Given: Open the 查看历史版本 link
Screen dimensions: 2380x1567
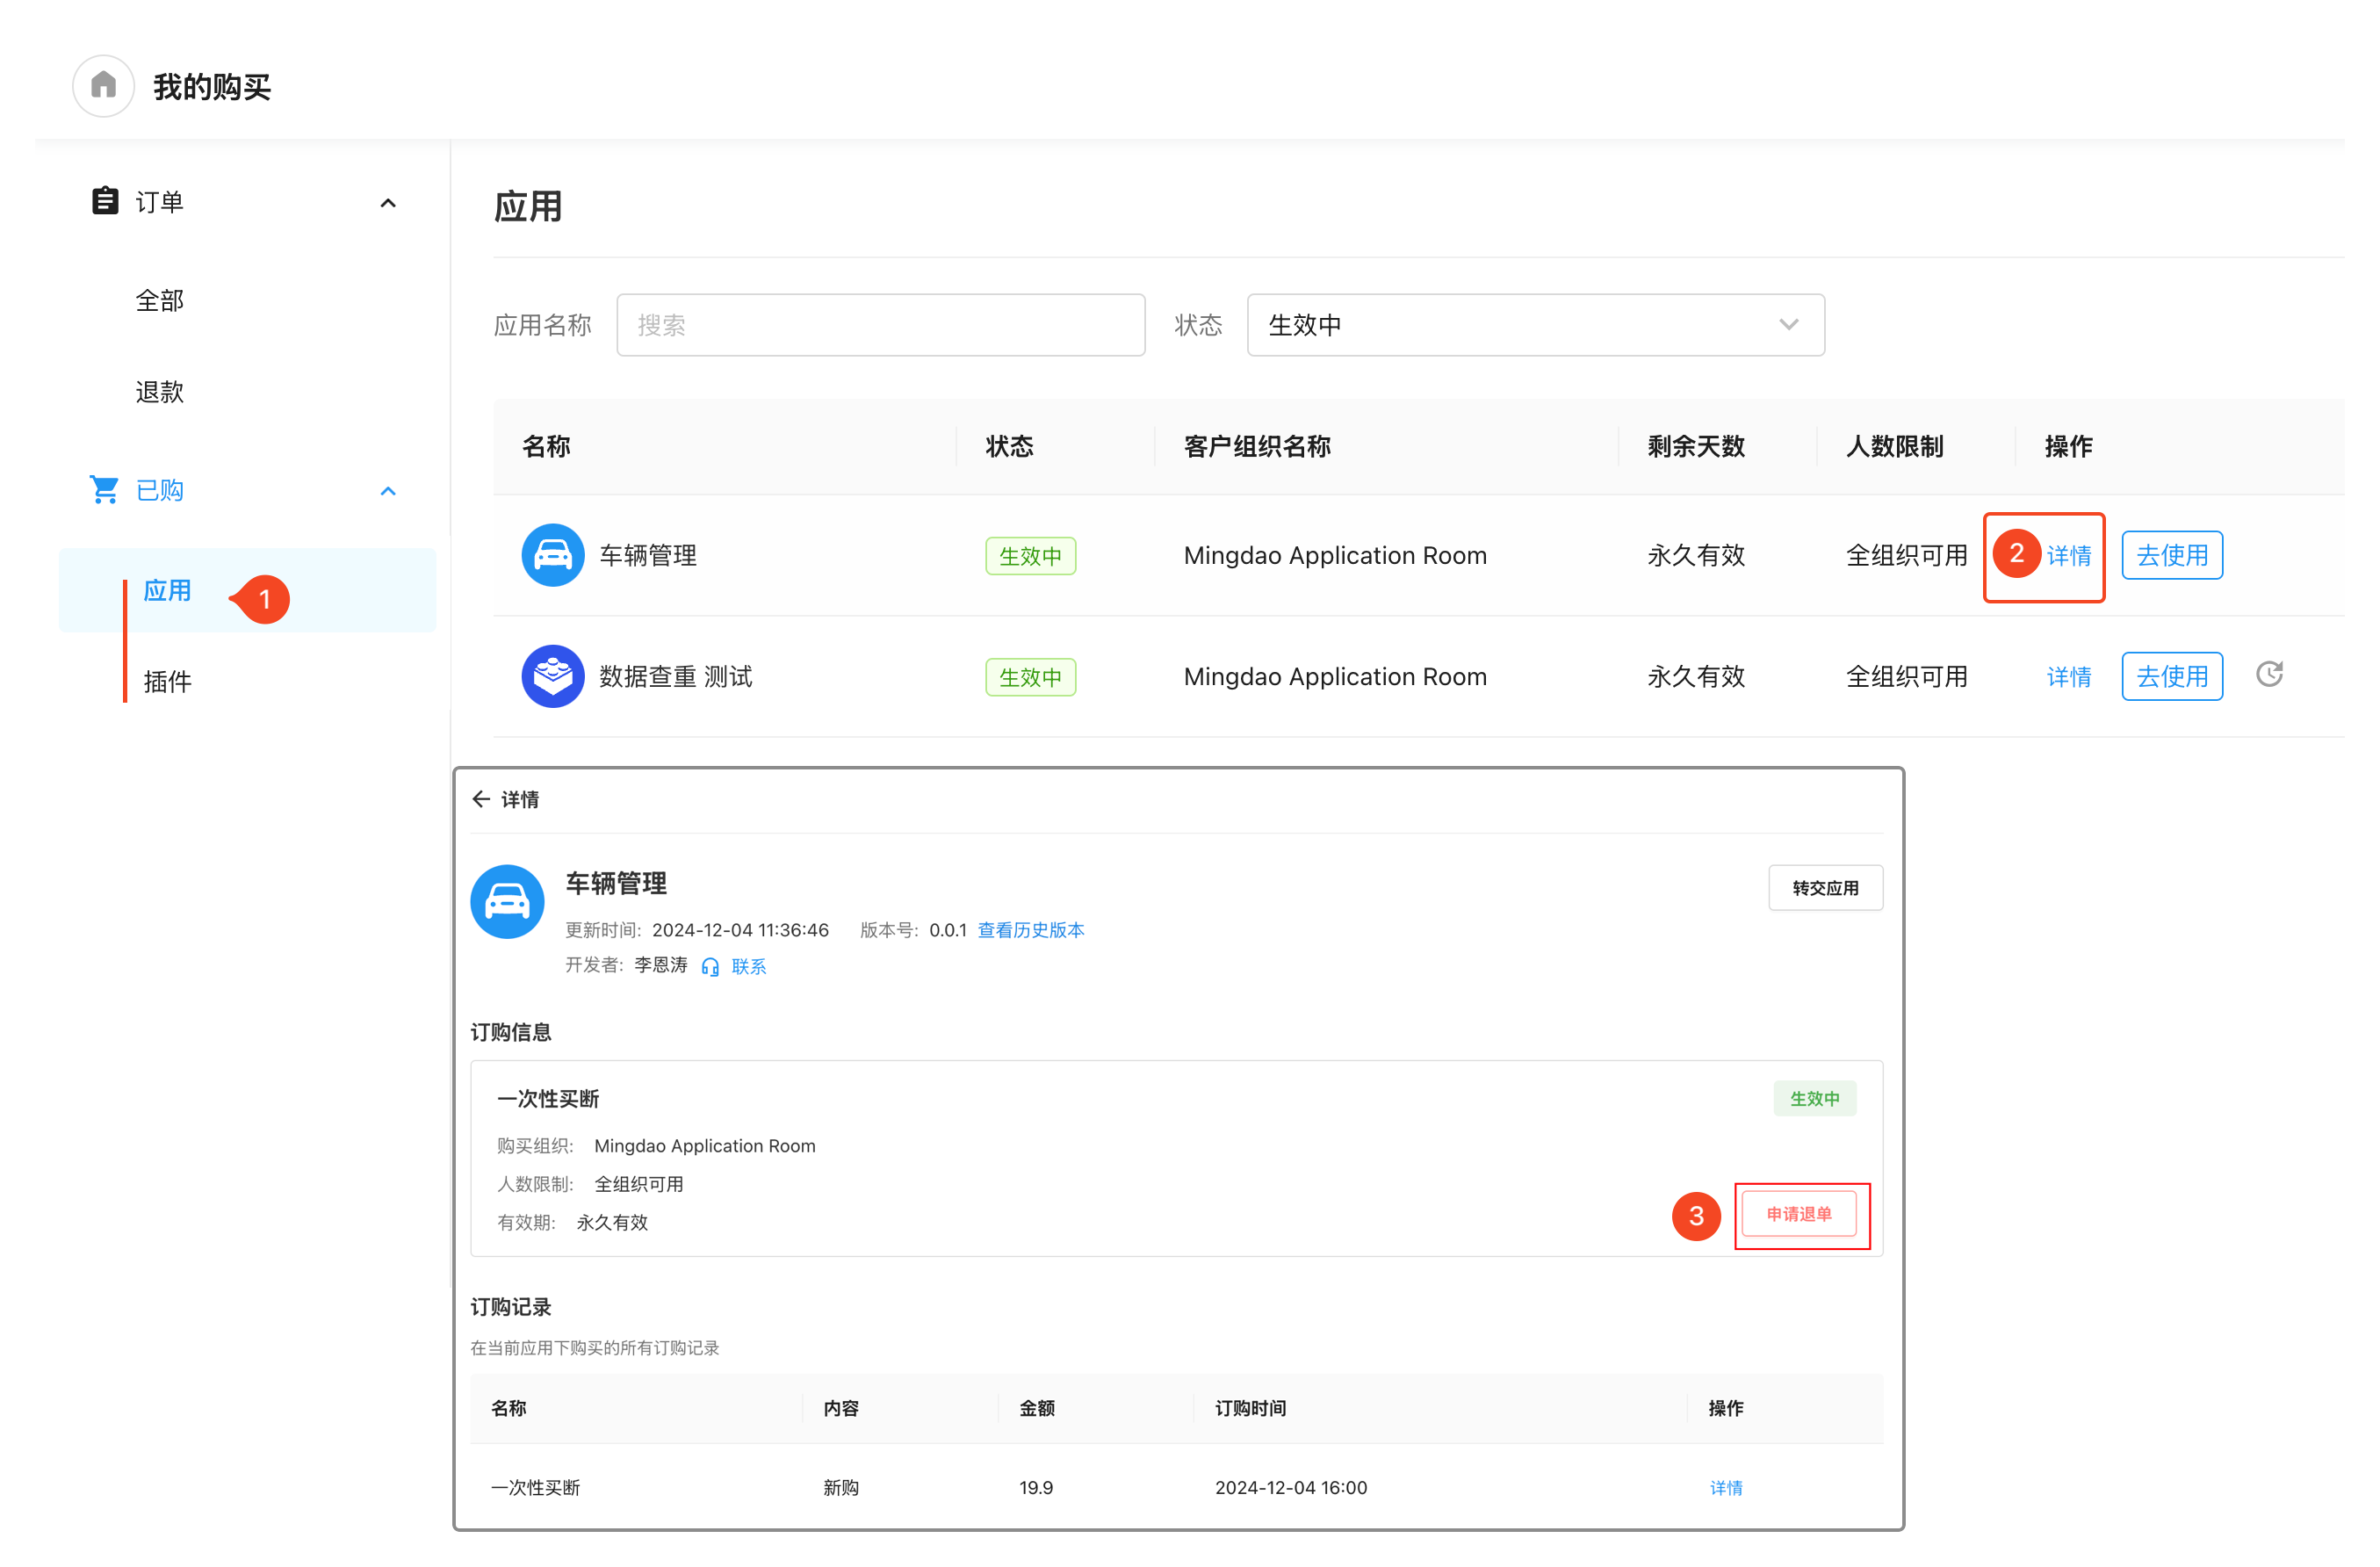Looking at the screenshot, I should (x=1030, y=930).
